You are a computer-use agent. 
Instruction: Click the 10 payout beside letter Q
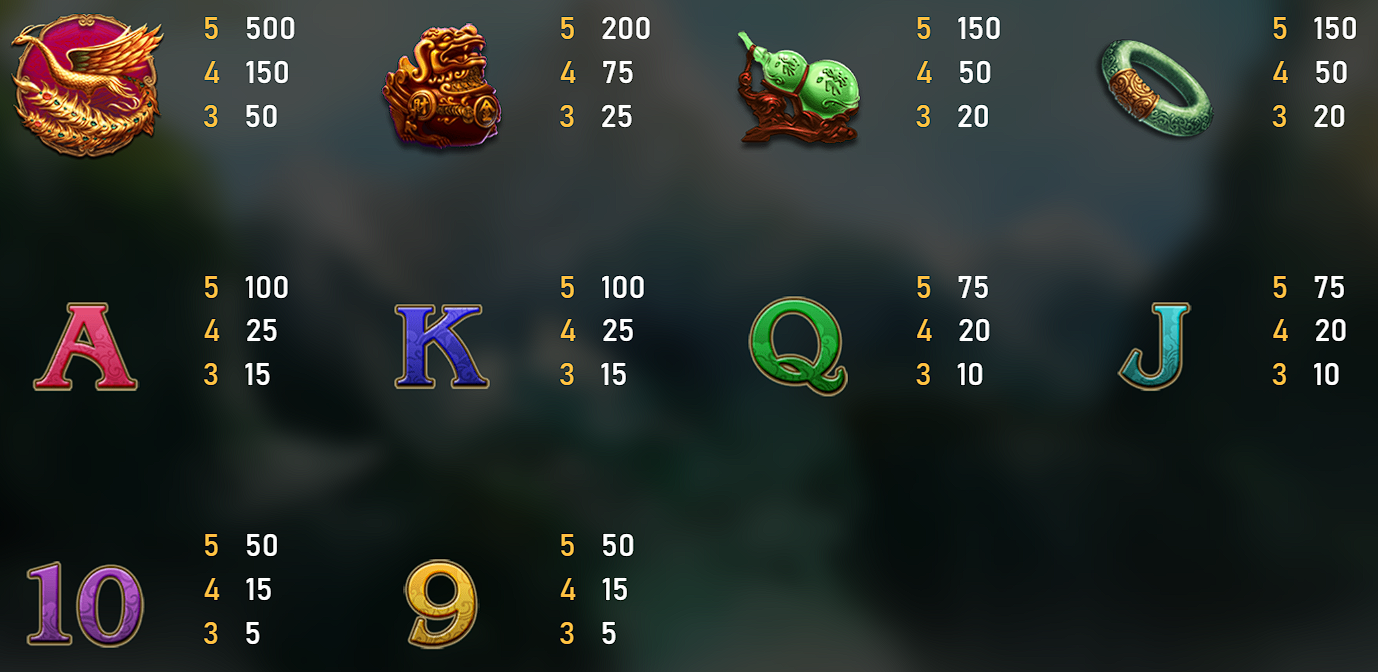970,375
